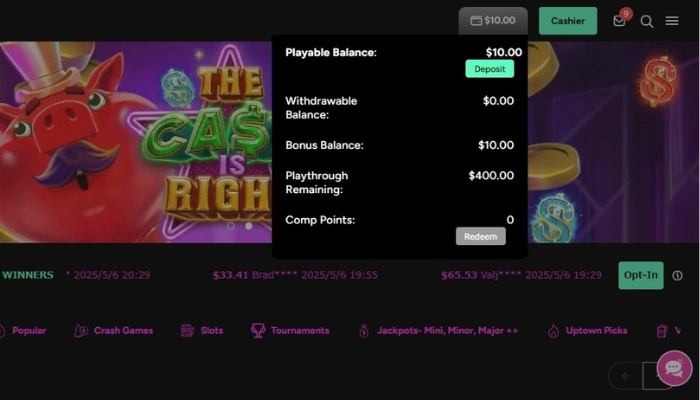Click the Redeem comp points button
The width and height of the screenshot is (700, 400).
(x=480, y=236)
